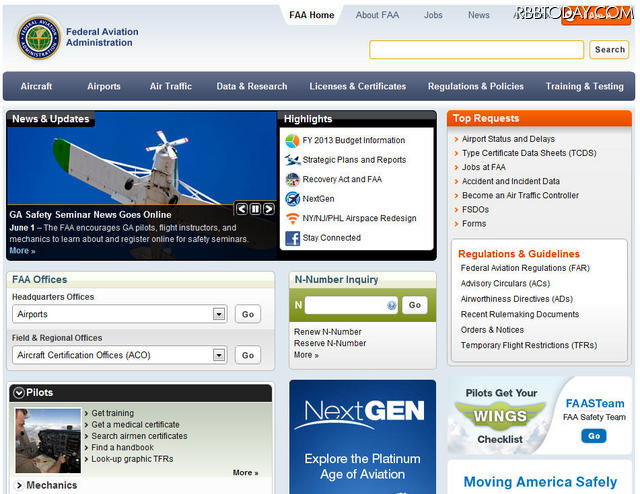The image size is (640, 494).
Task: Click Renew N-Number link
Action: (x=327, y=332)
